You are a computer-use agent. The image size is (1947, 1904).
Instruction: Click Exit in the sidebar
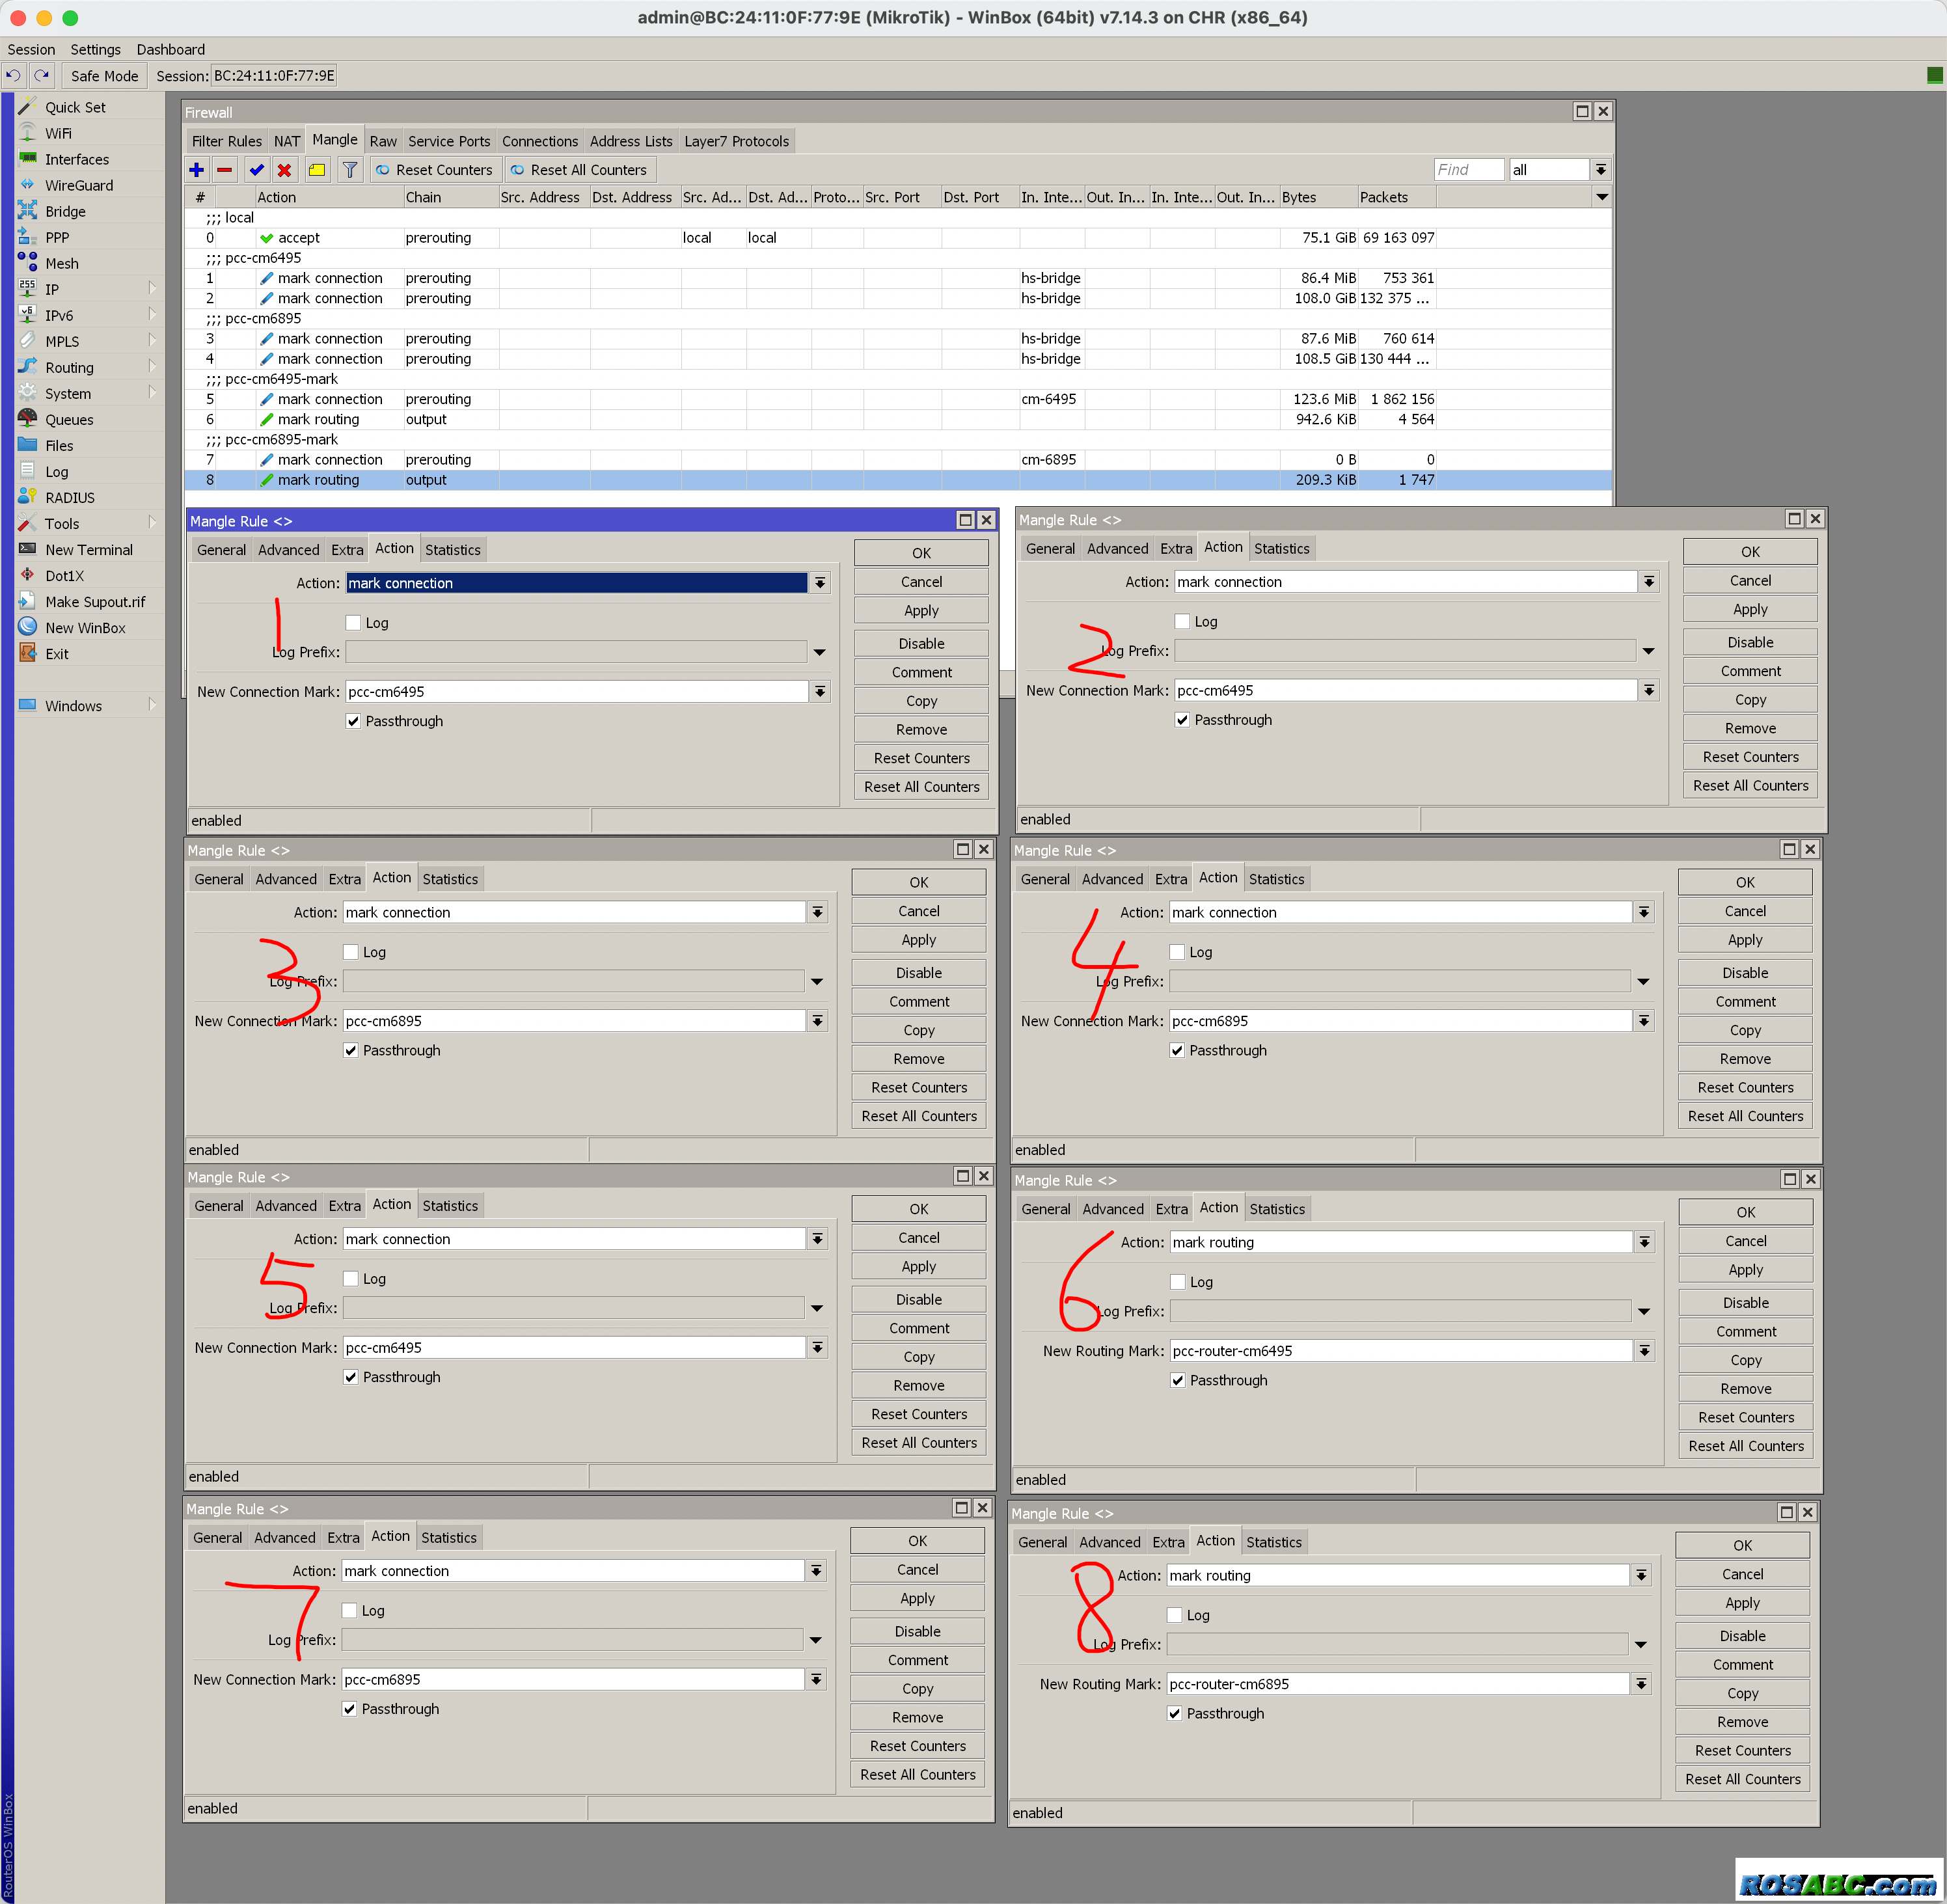coord(56,654)
